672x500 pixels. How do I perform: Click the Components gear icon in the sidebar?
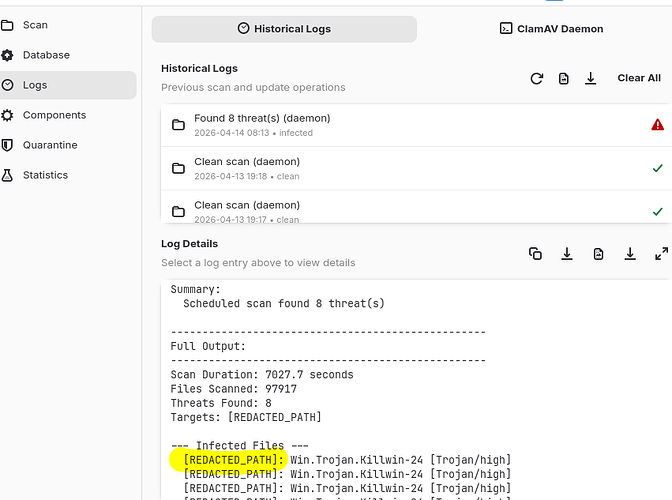click(7, 115)
